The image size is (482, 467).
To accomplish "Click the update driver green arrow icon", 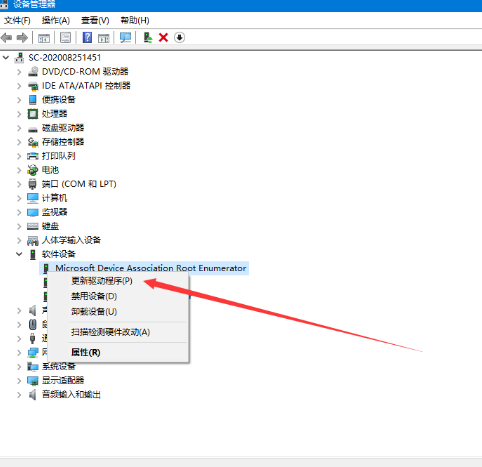I will click(x=148, y=37).
